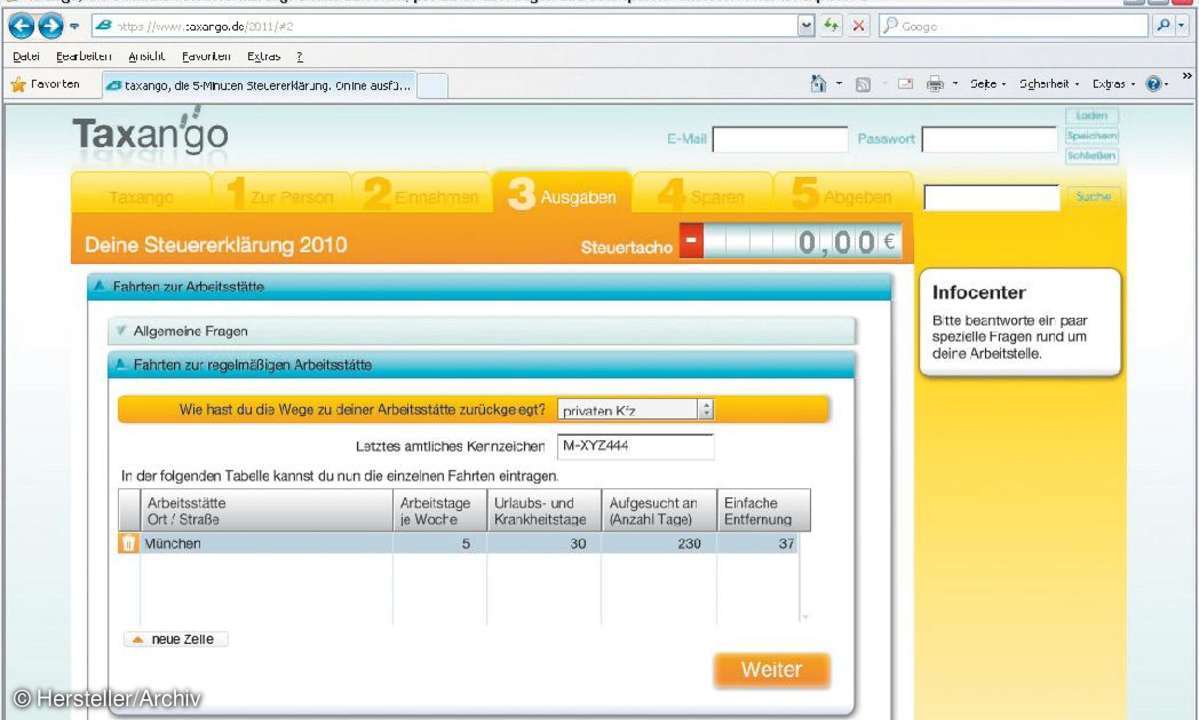Open the printer options dropdown arrow
The height and width of the screenshot is (720, 1199).
954,83
